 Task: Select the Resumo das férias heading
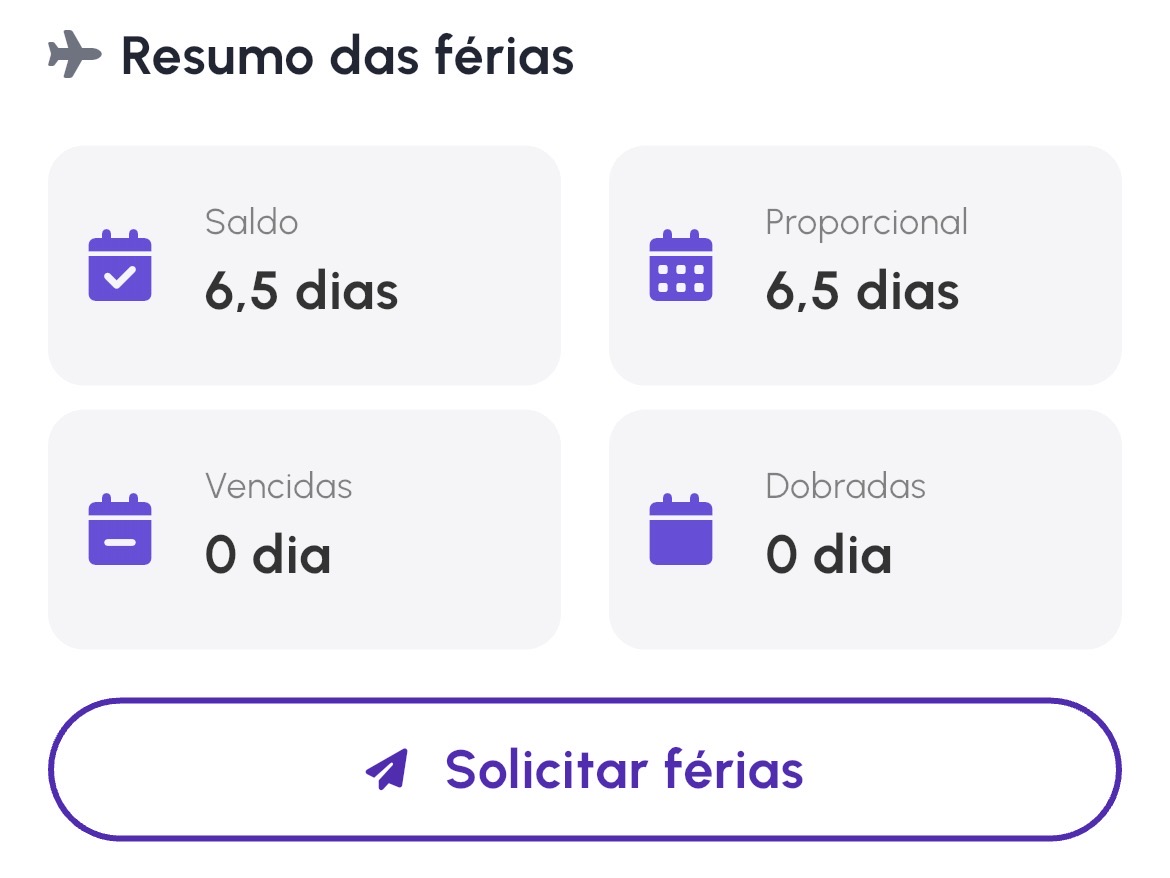tap(347, 56)
